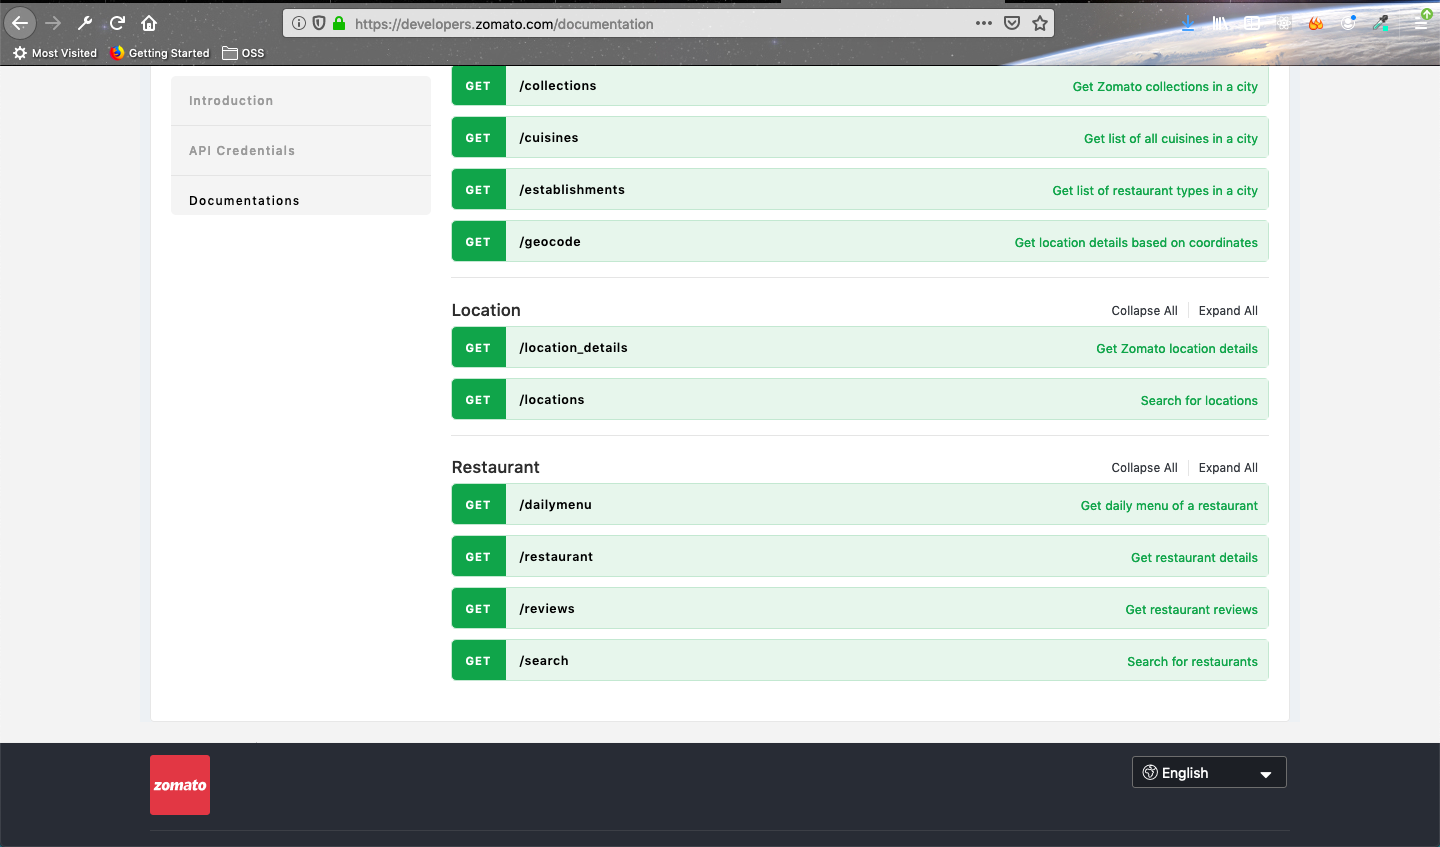
Task: Save page to Pocket
Action: [1012, 23]
